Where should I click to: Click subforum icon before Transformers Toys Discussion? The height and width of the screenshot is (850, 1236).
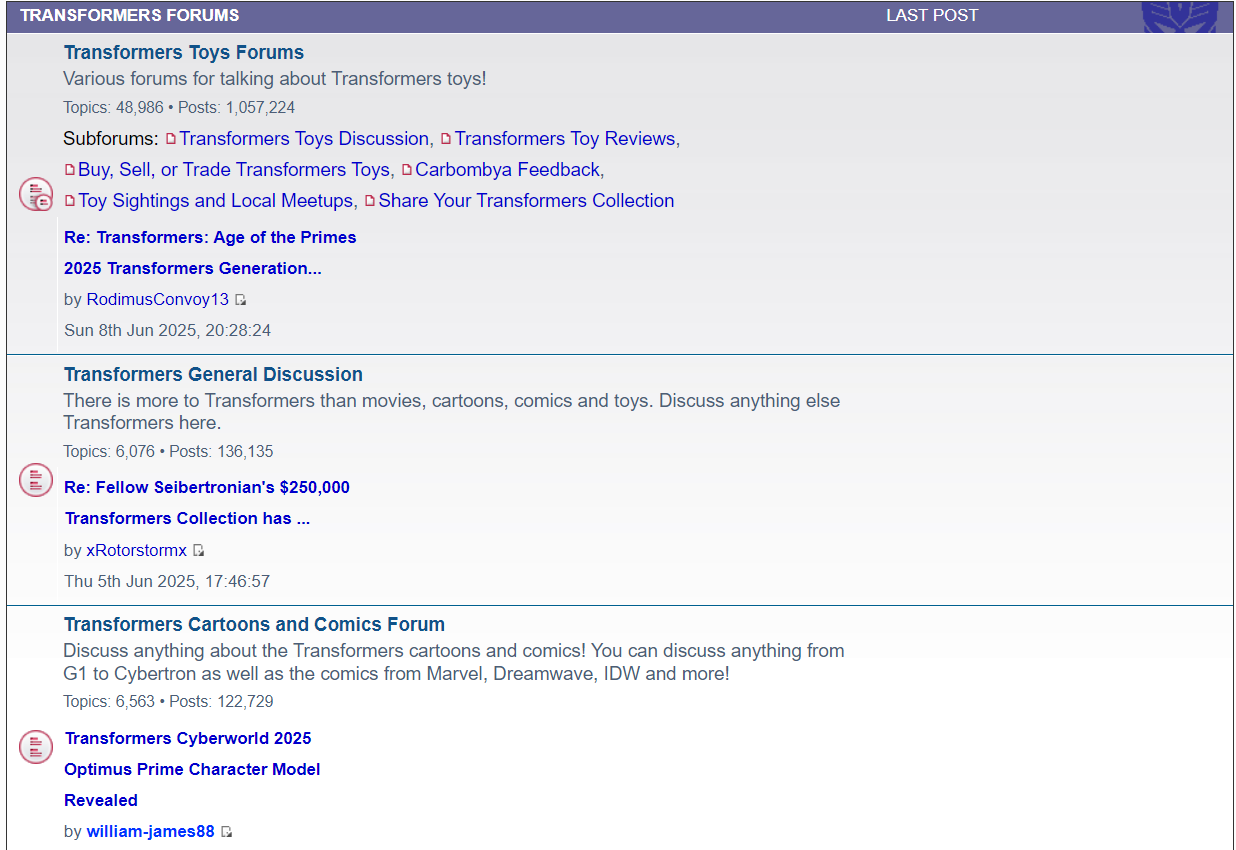point(171,139)
